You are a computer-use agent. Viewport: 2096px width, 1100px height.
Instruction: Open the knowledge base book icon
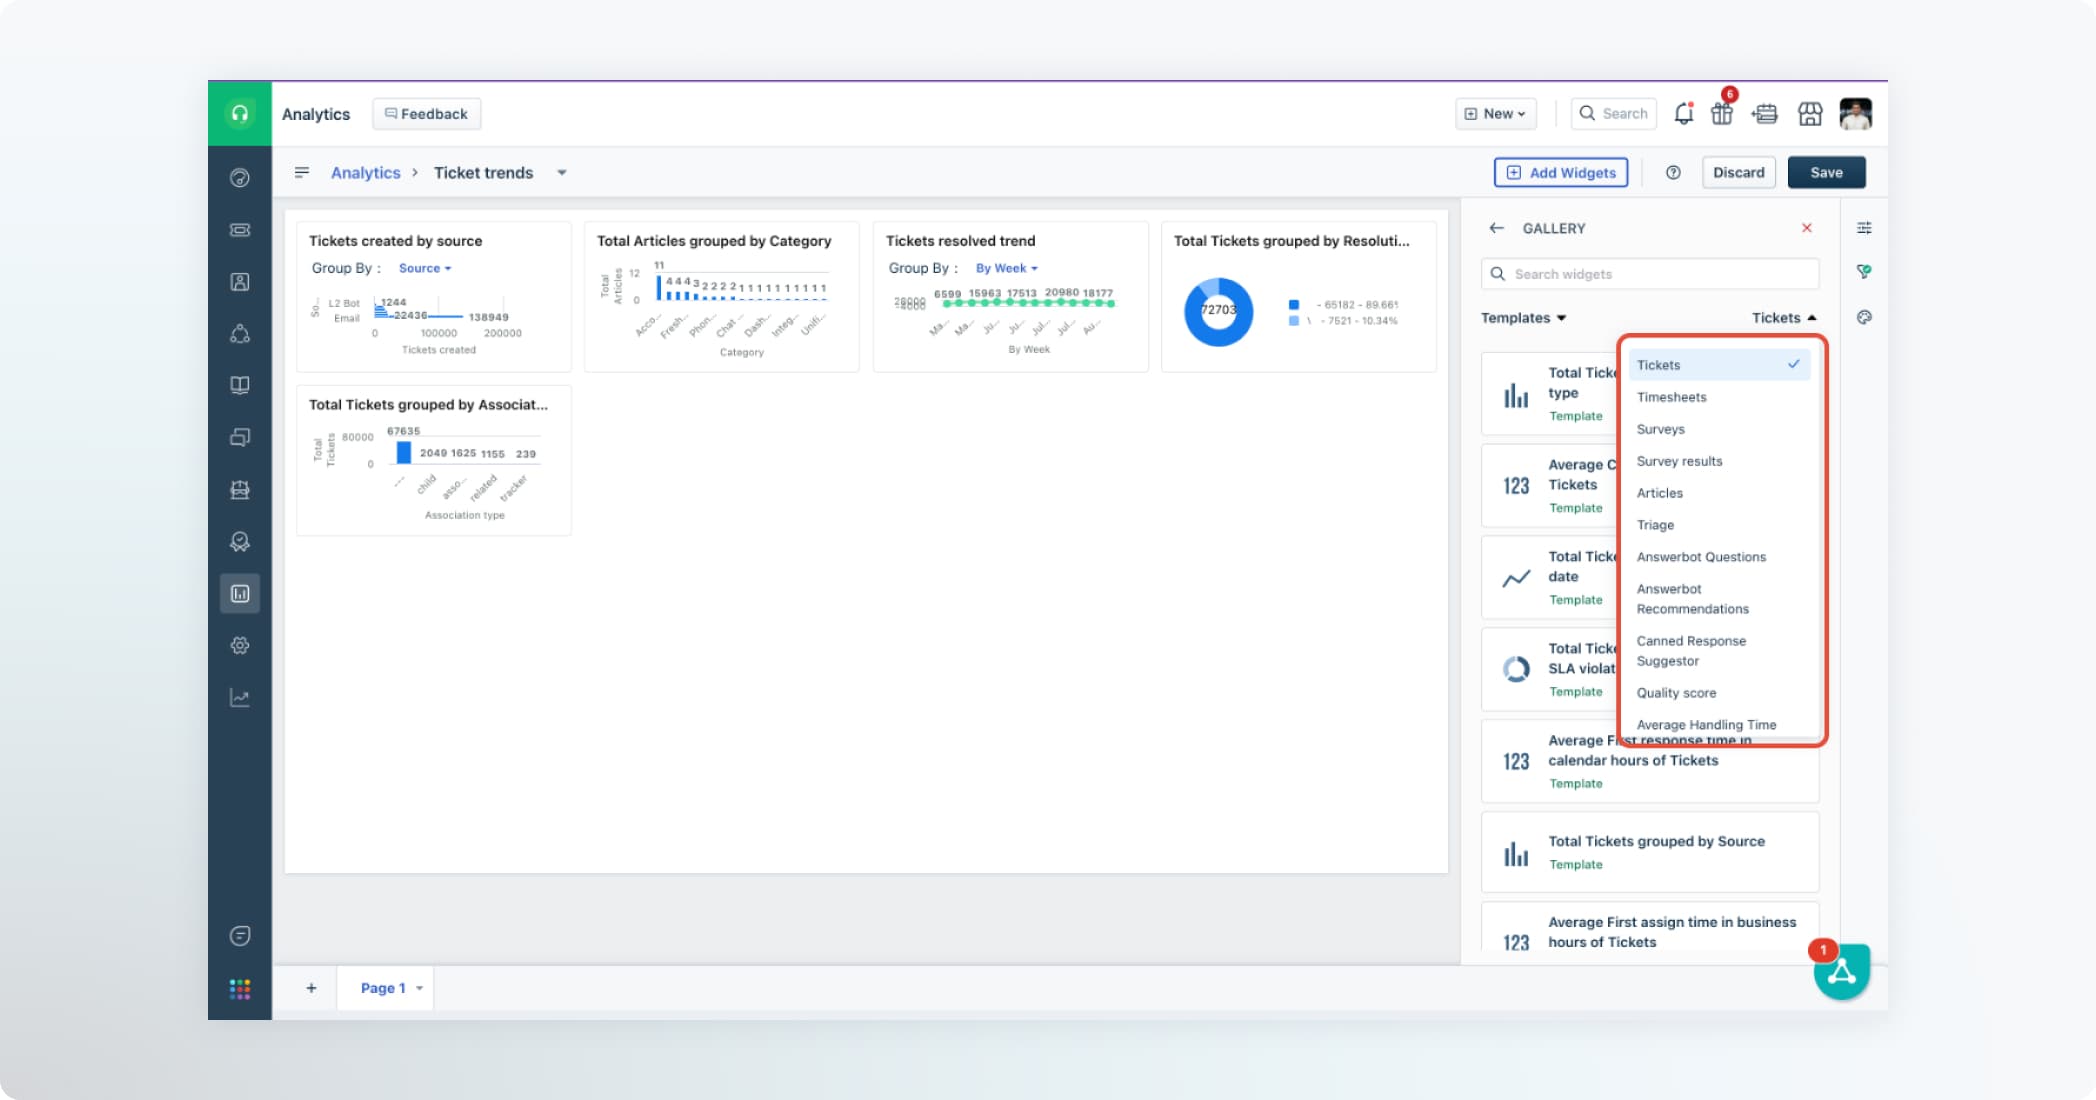point(240,385)
